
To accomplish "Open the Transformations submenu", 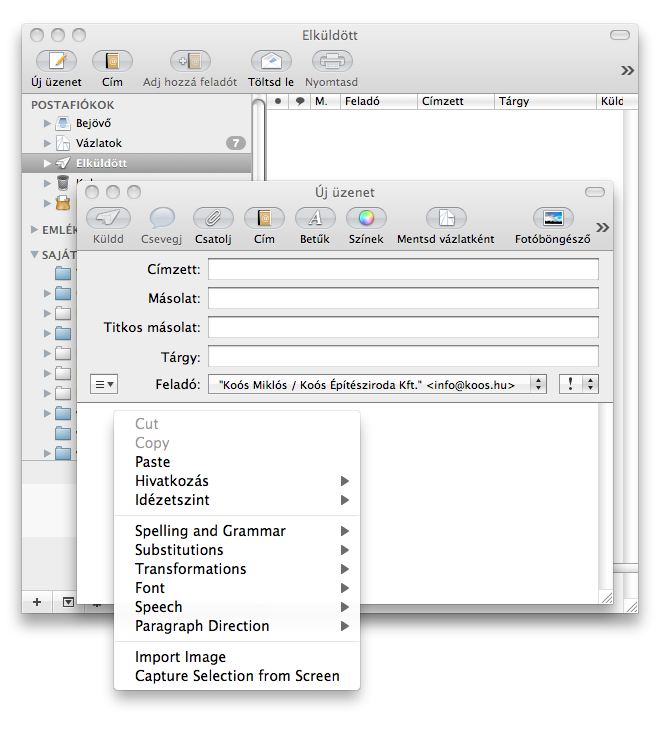I will [237, 569].
